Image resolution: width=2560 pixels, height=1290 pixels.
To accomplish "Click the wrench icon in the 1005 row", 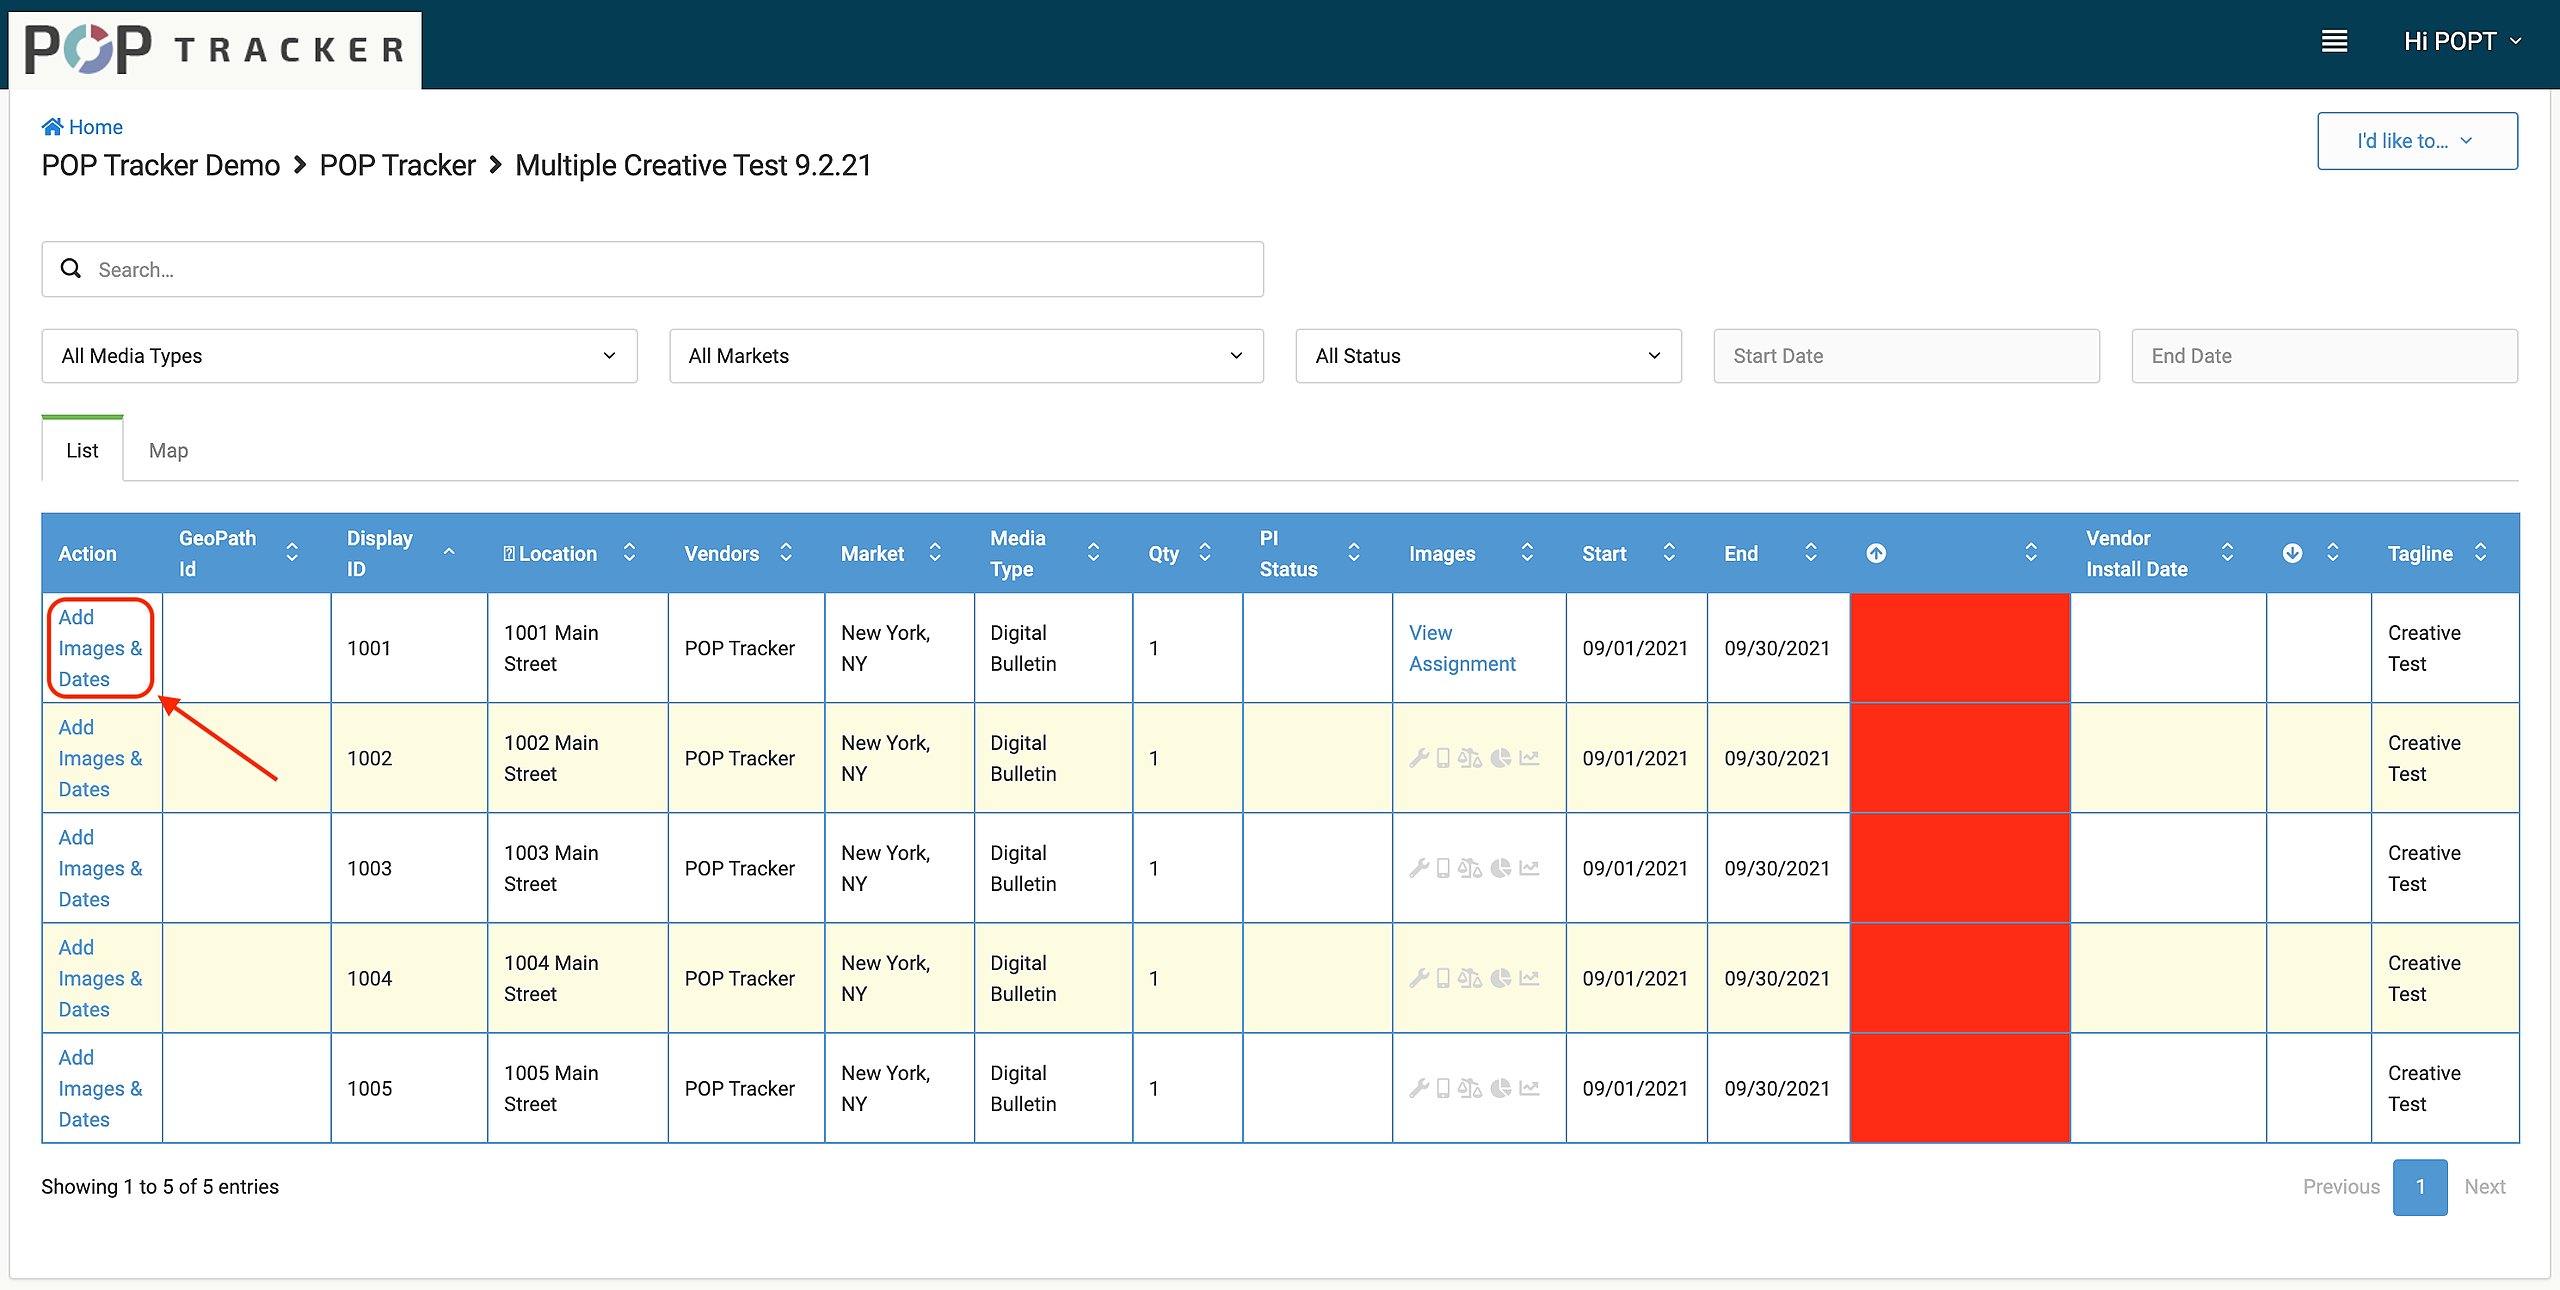I will [x=1419, y=1088].
